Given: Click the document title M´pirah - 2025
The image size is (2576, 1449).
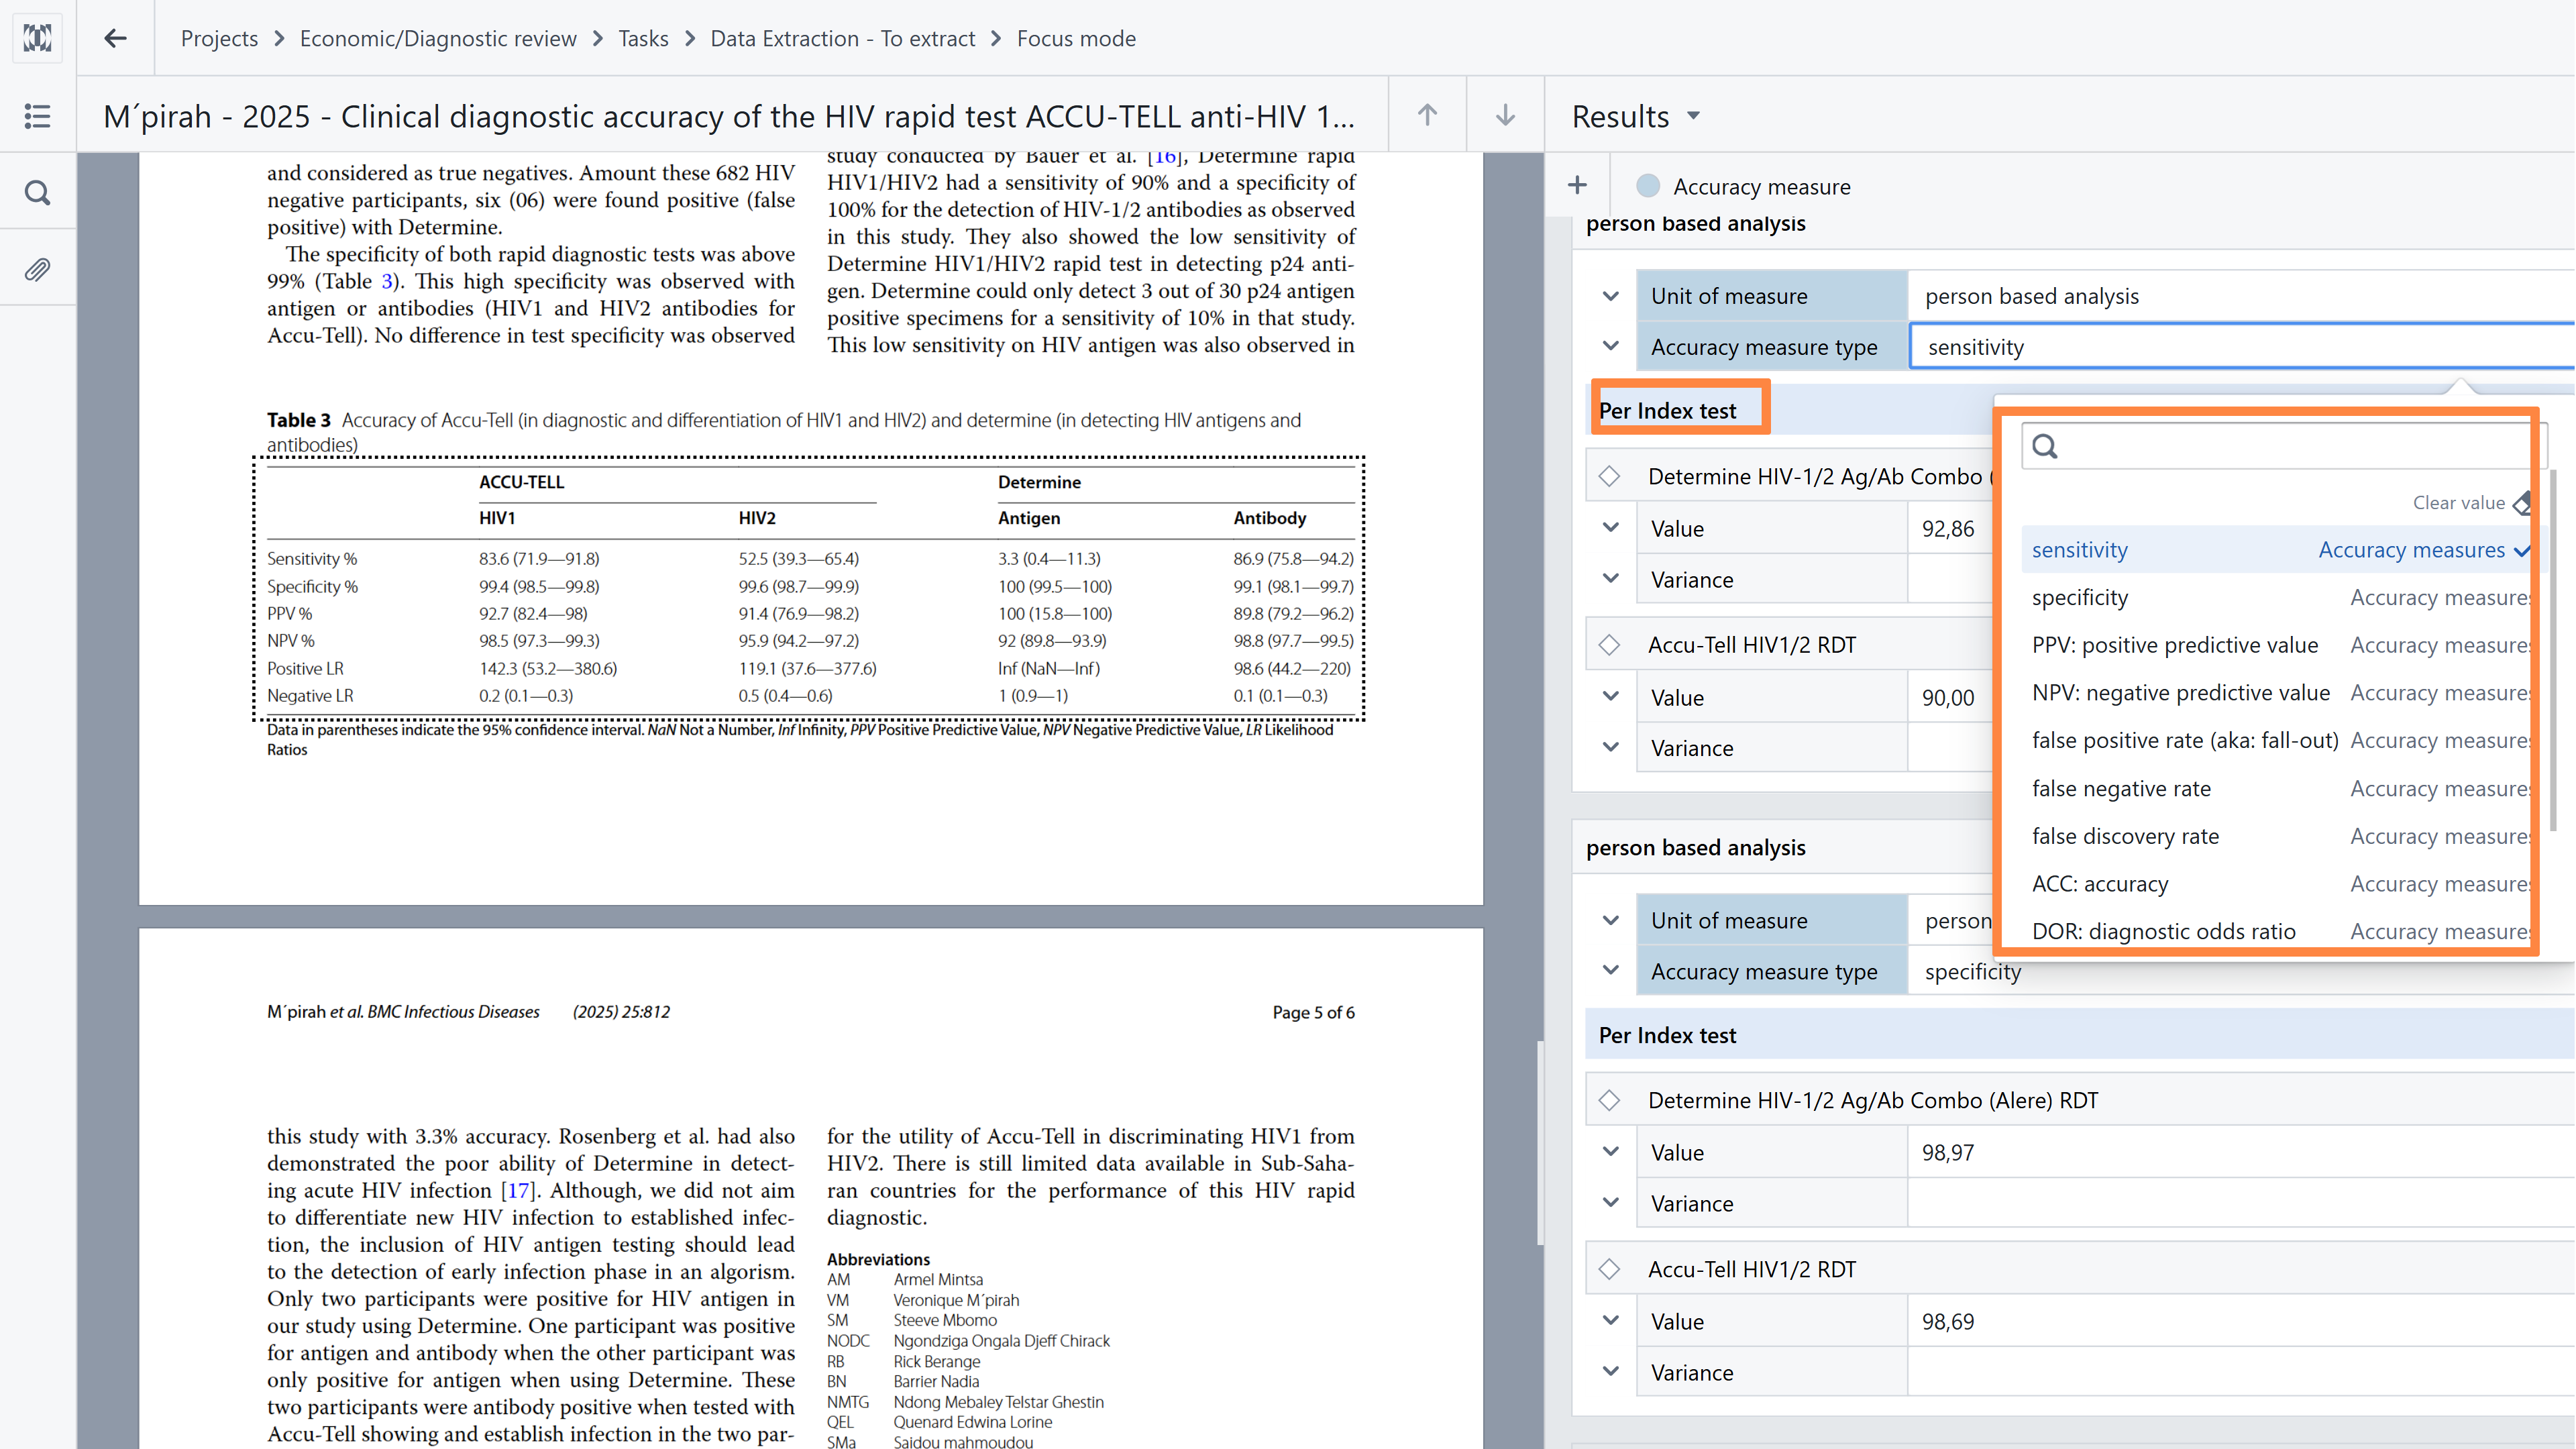Looking at the screenshot, I should click(729, 116).
